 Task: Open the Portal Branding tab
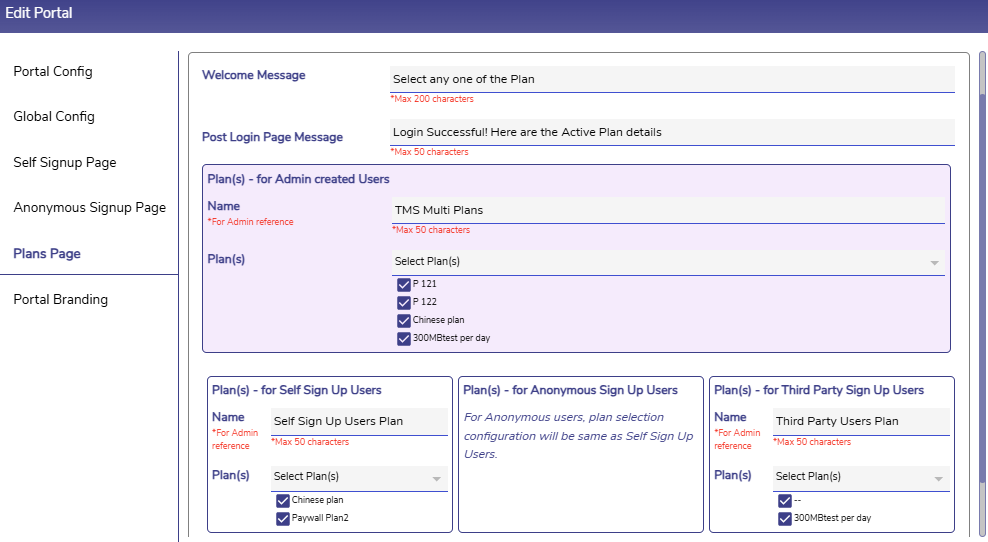tap(60, 300)
